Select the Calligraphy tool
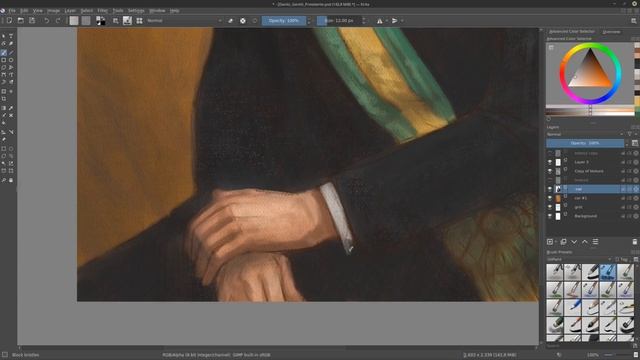 point(11,43)
